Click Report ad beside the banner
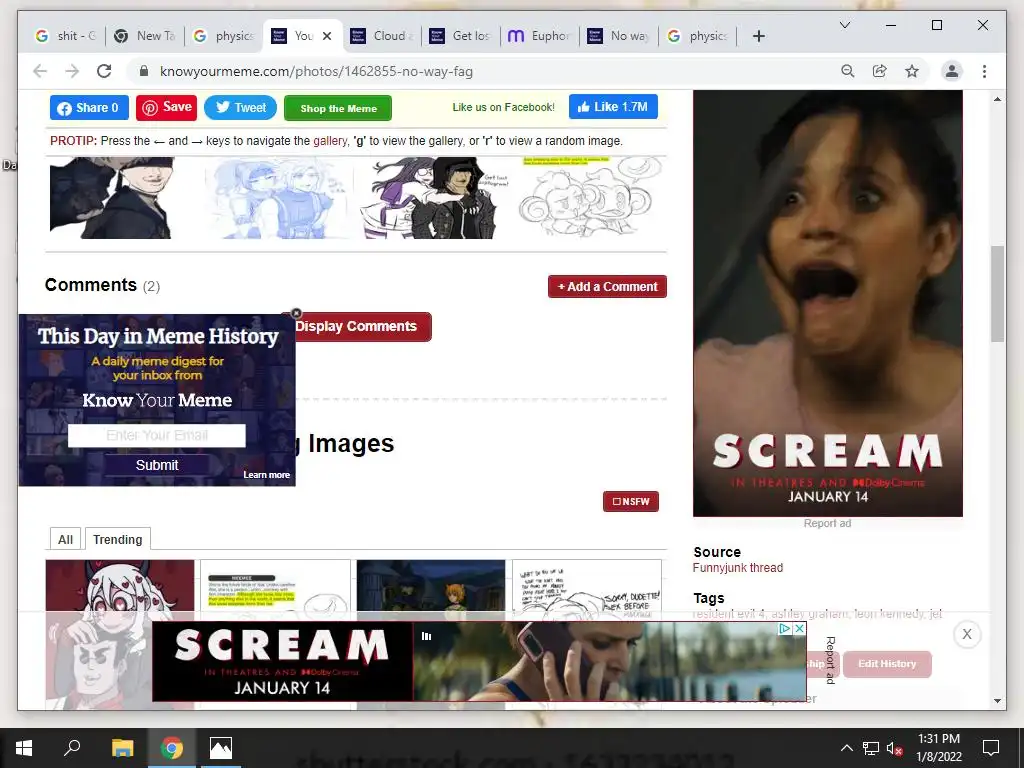Screen dimensions: 1024x768 831,660
